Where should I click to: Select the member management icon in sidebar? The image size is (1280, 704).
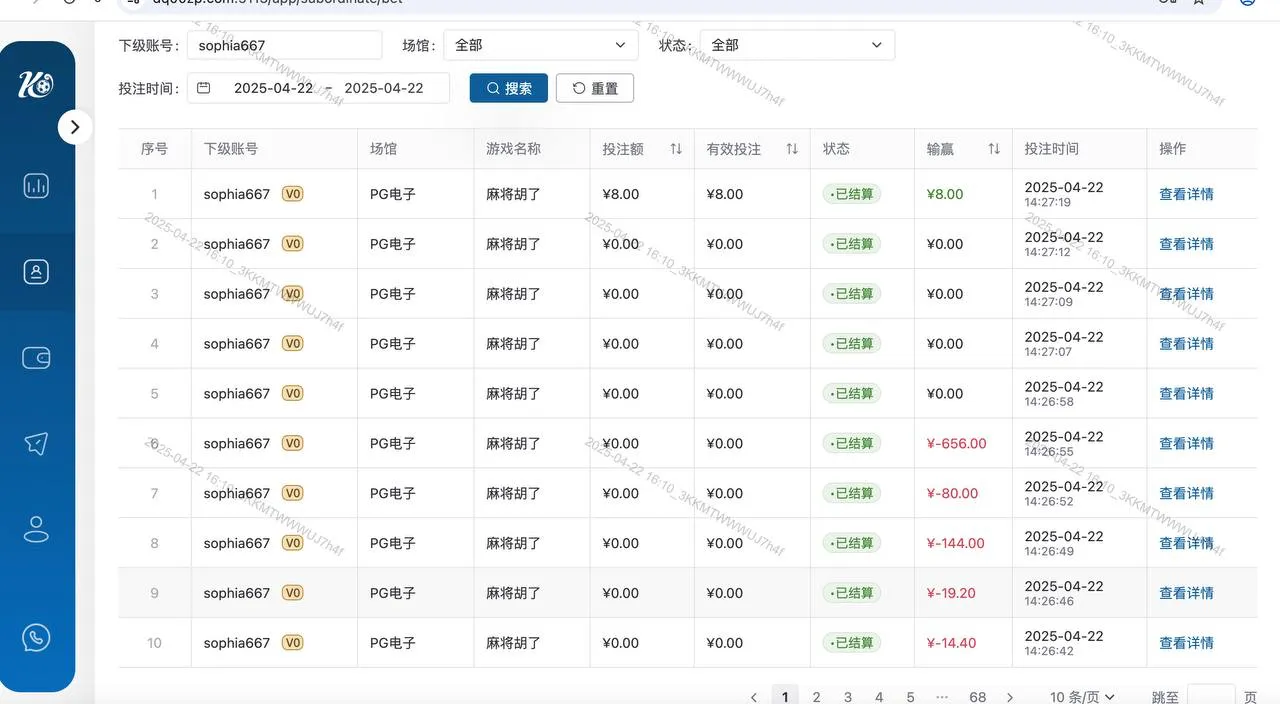coord(37,270)
